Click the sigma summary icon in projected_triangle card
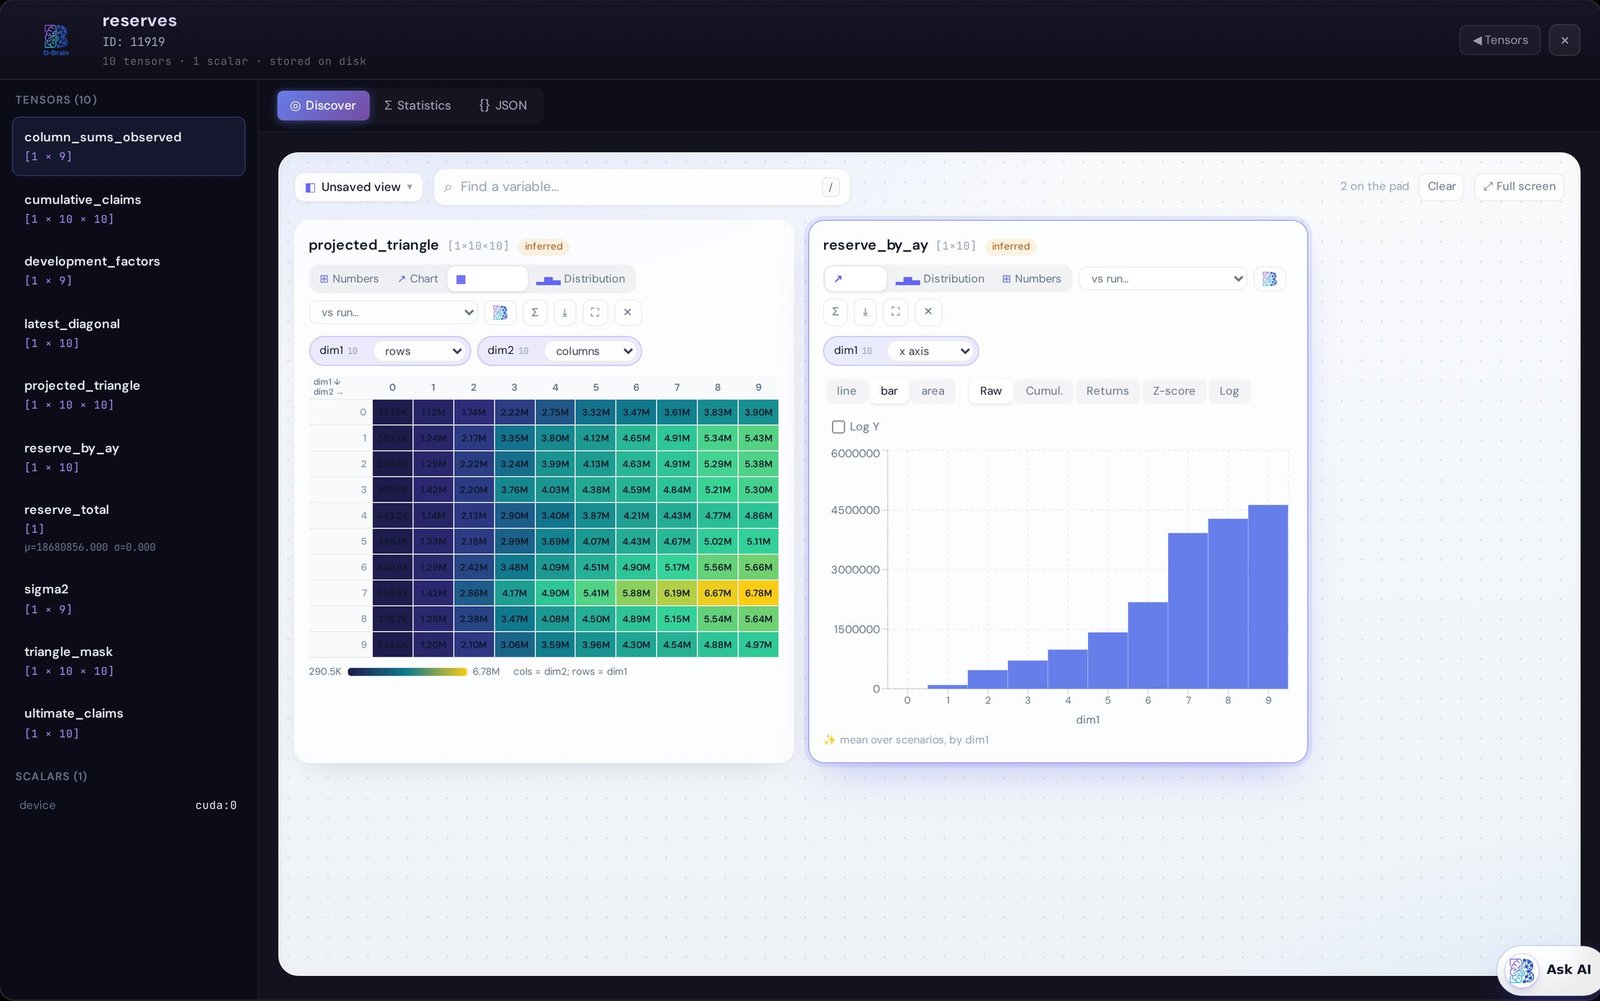The height and width of the screenshot is (1001, 1600). pyautogui.click(x=535, y=312)
